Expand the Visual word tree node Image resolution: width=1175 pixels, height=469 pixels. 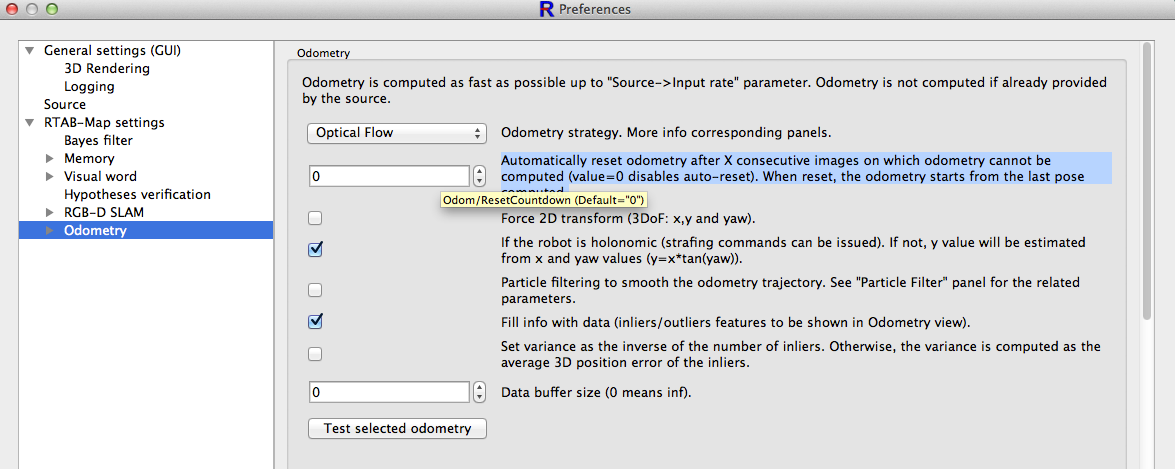(x=50, y=177)
